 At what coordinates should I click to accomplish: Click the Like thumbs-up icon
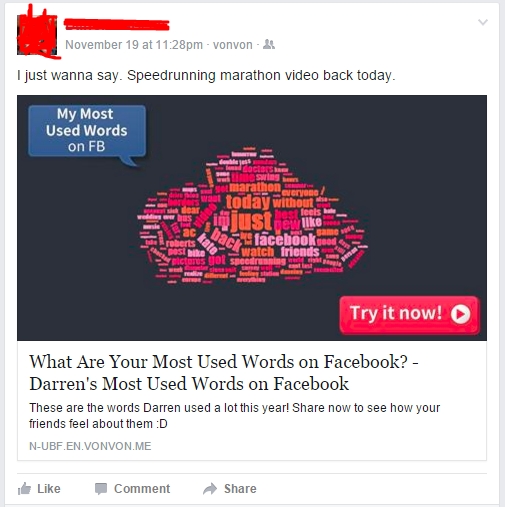click(x=24, y=489)
